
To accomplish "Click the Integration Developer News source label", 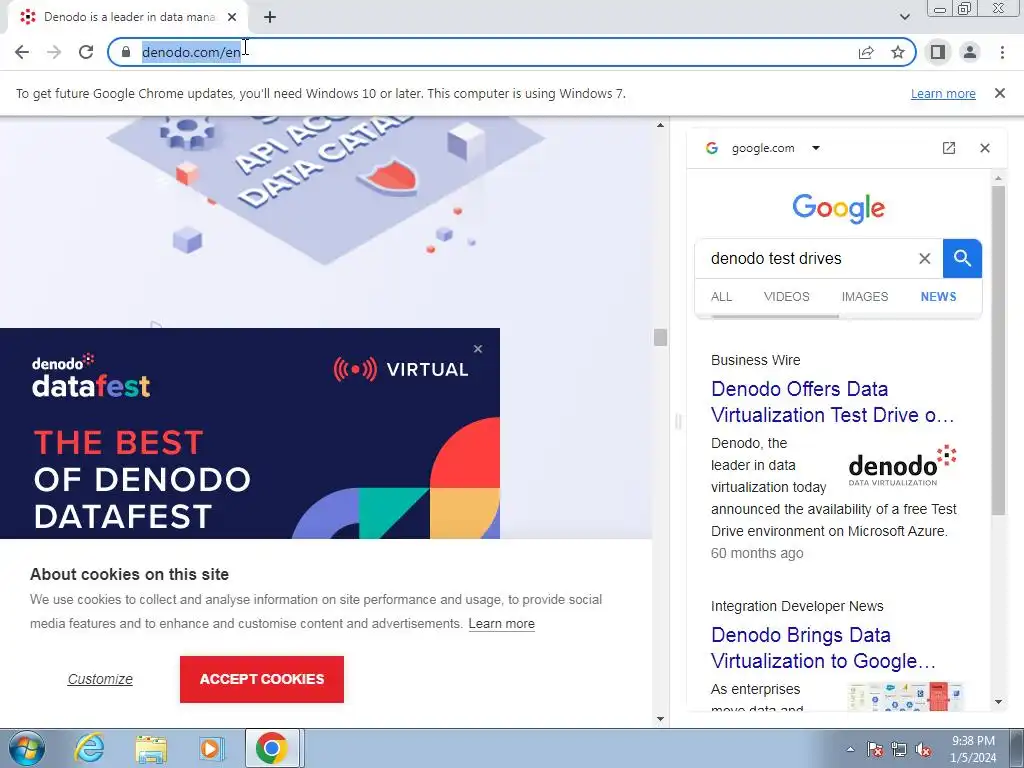I will pyautogui.click(x=797, y=607).
